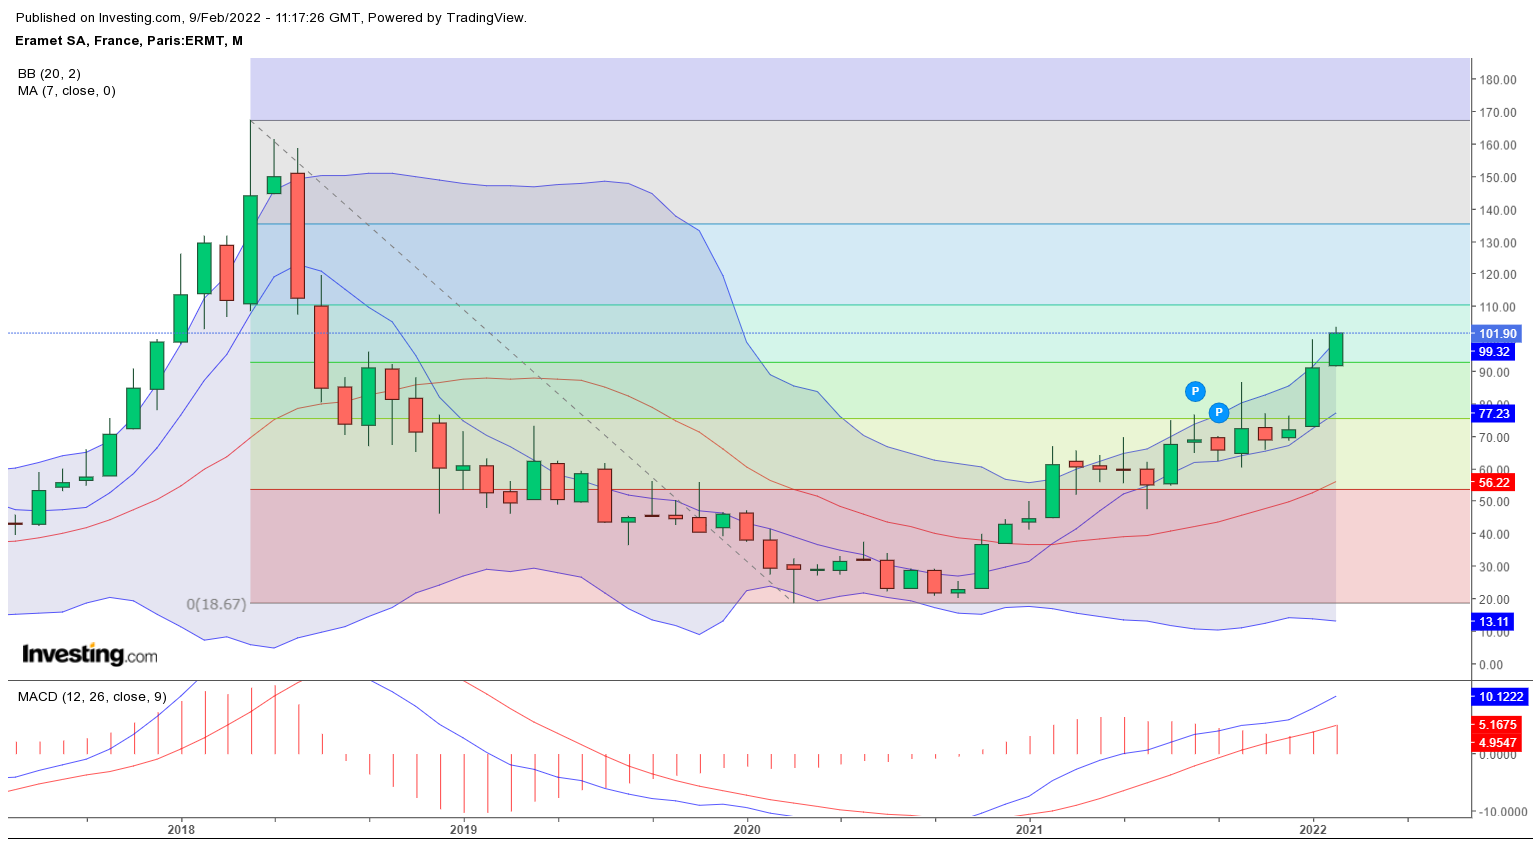Click the 5.1675 MACD value tag
This screenshot has width=1540, height=844.
[x=1497, y=725]
